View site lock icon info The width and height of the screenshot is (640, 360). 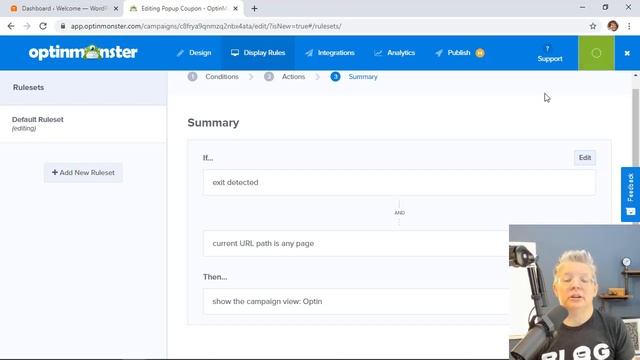pos(62,26)
